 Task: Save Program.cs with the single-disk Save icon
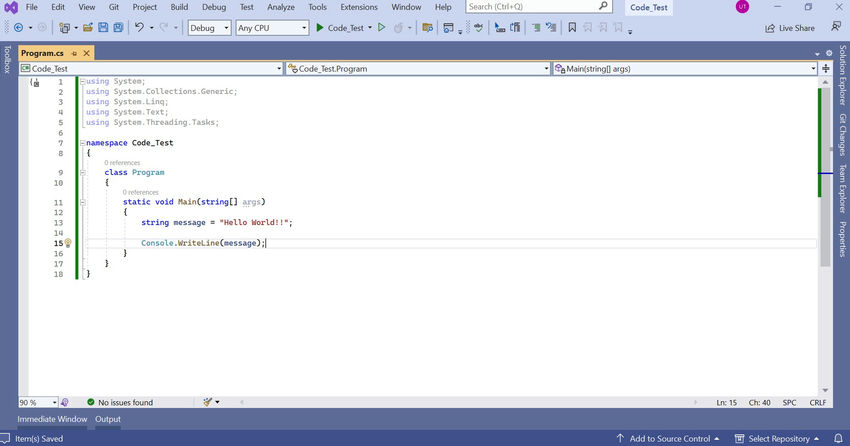103,28
